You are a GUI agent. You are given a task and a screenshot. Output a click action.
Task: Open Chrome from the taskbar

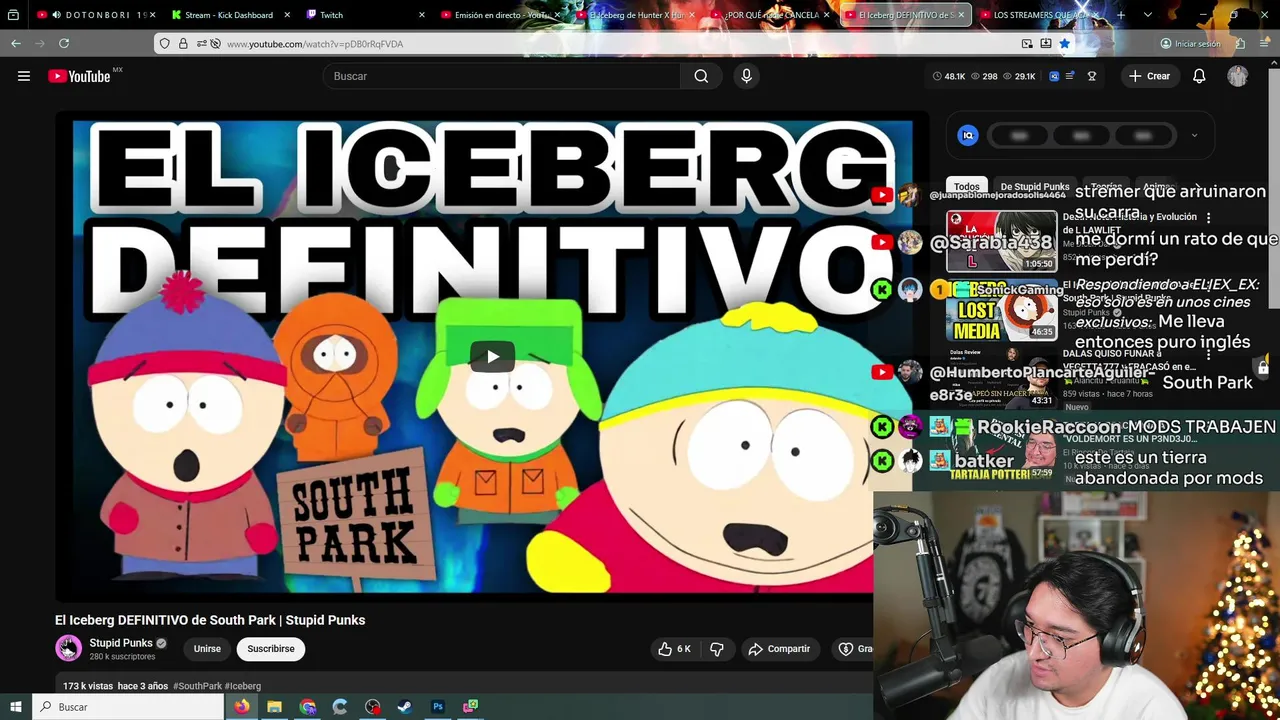coord(308,707)
